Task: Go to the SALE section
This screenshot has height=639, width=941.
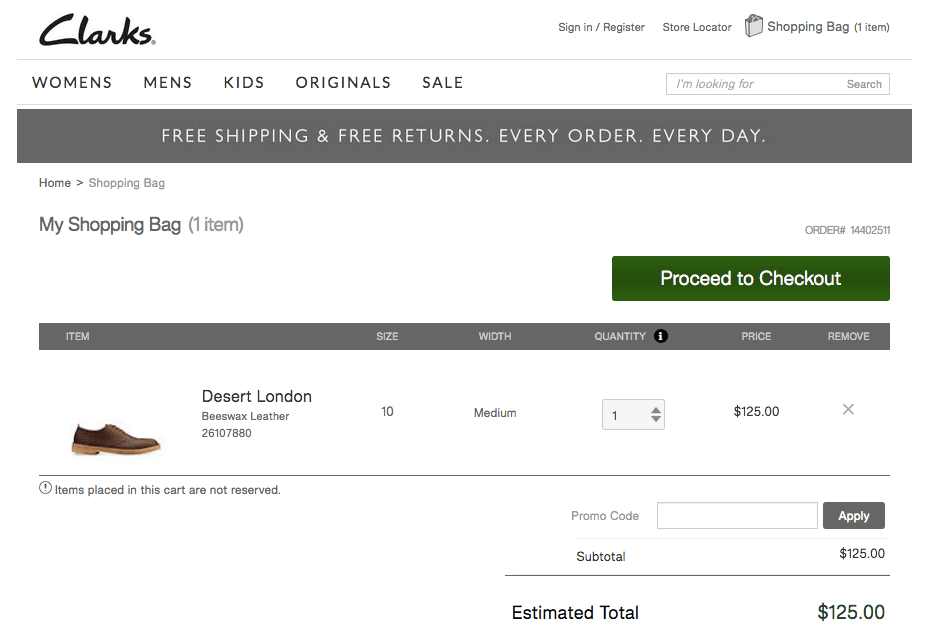Action: coord(442,83)
